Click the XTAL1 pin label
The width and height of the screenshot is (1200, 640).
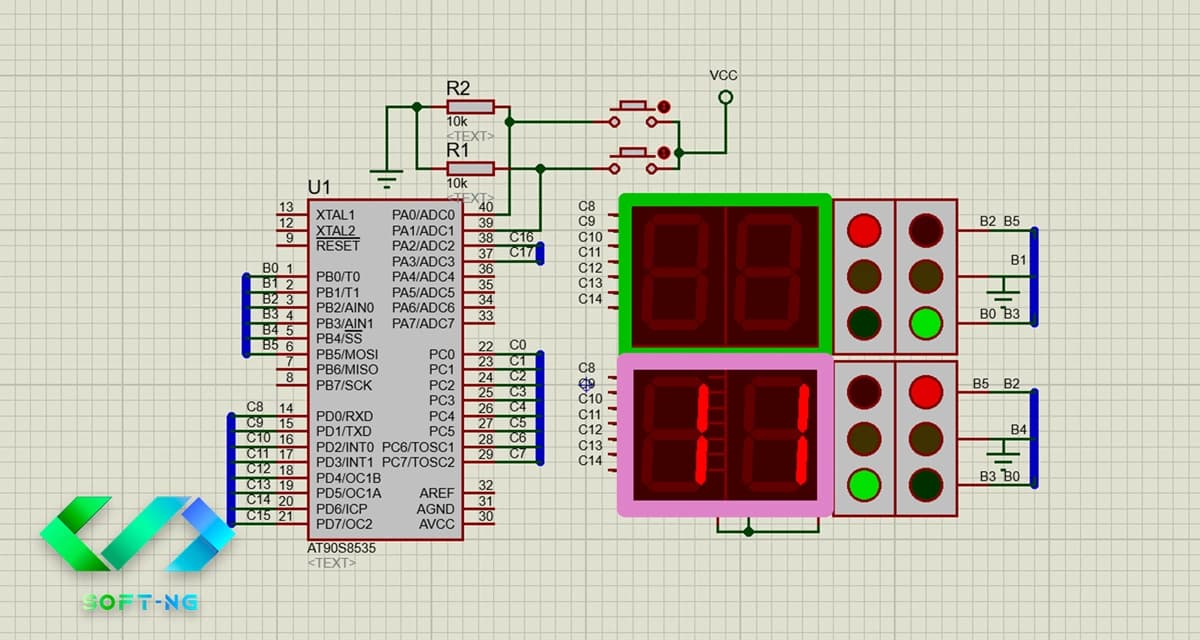click(x=335, y=214)
